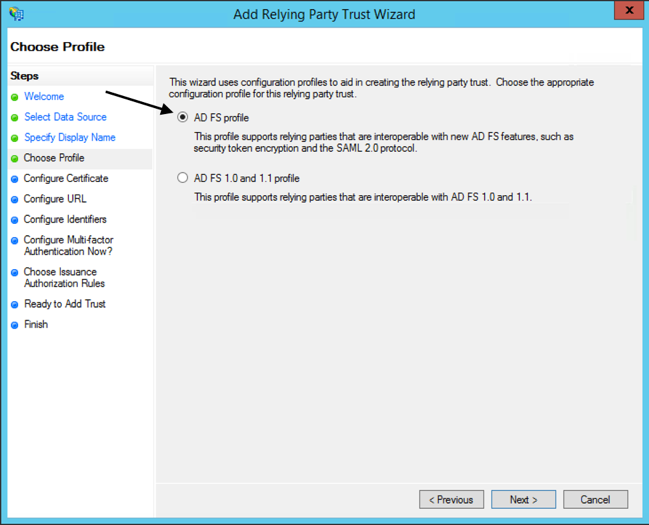Cancel the wizard
The height and width of the screenshot is (525, 649).
coord(595,500)
